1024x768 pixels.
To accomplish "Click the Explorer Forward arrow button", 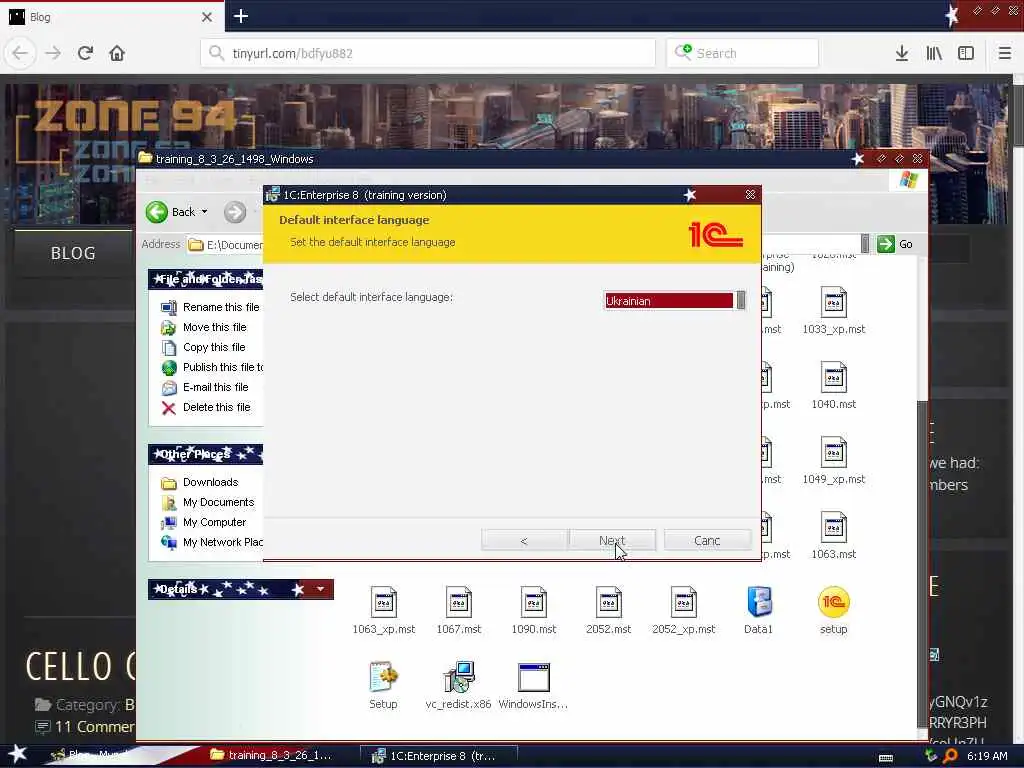I will (x=235, y=212).
